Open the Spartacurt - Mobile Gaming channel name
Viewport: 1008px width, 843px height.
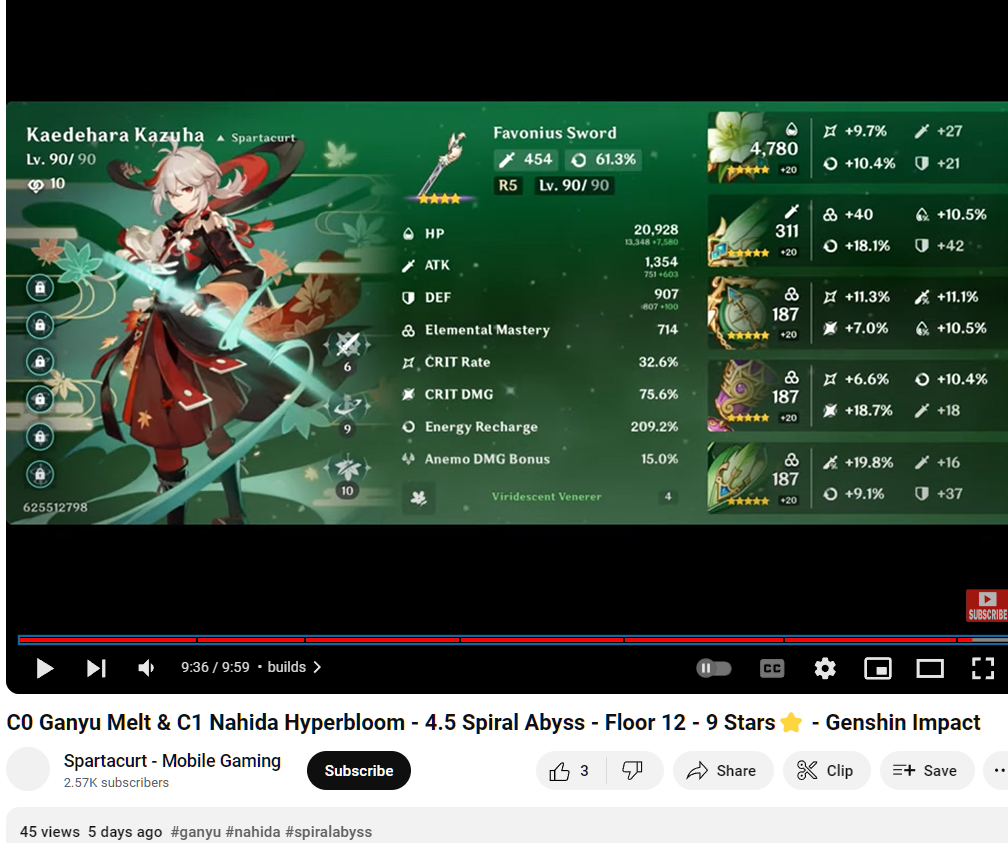[172, 761]
